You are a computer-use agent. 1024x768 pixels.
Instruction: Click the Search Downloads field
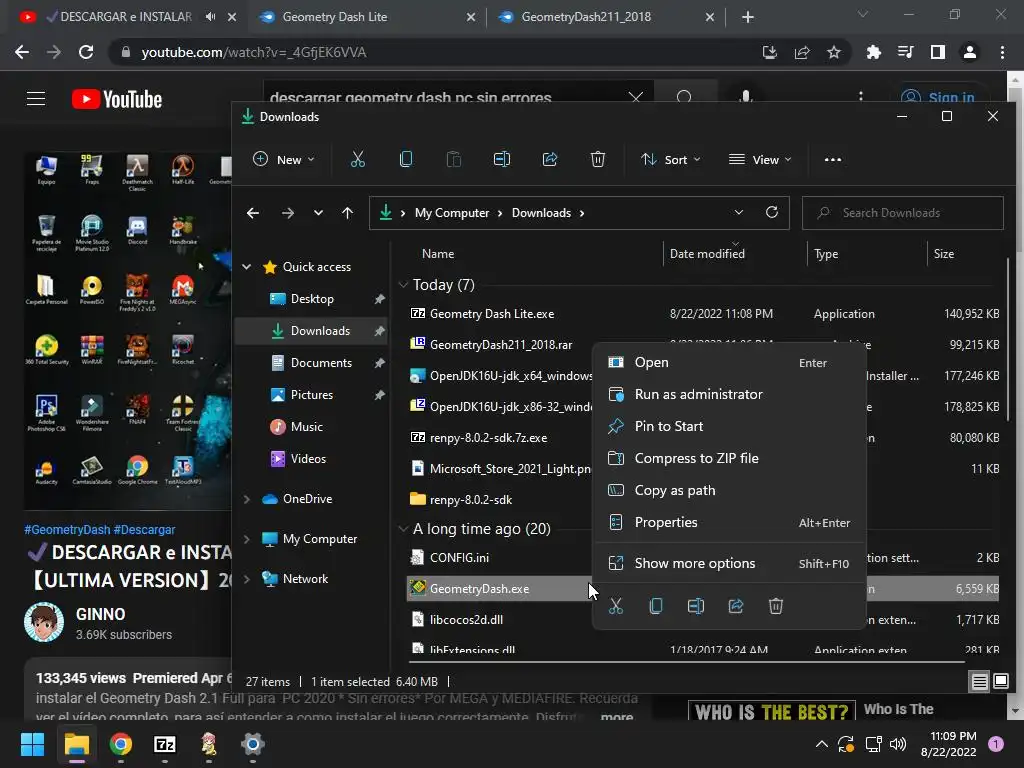coord(903,213)
